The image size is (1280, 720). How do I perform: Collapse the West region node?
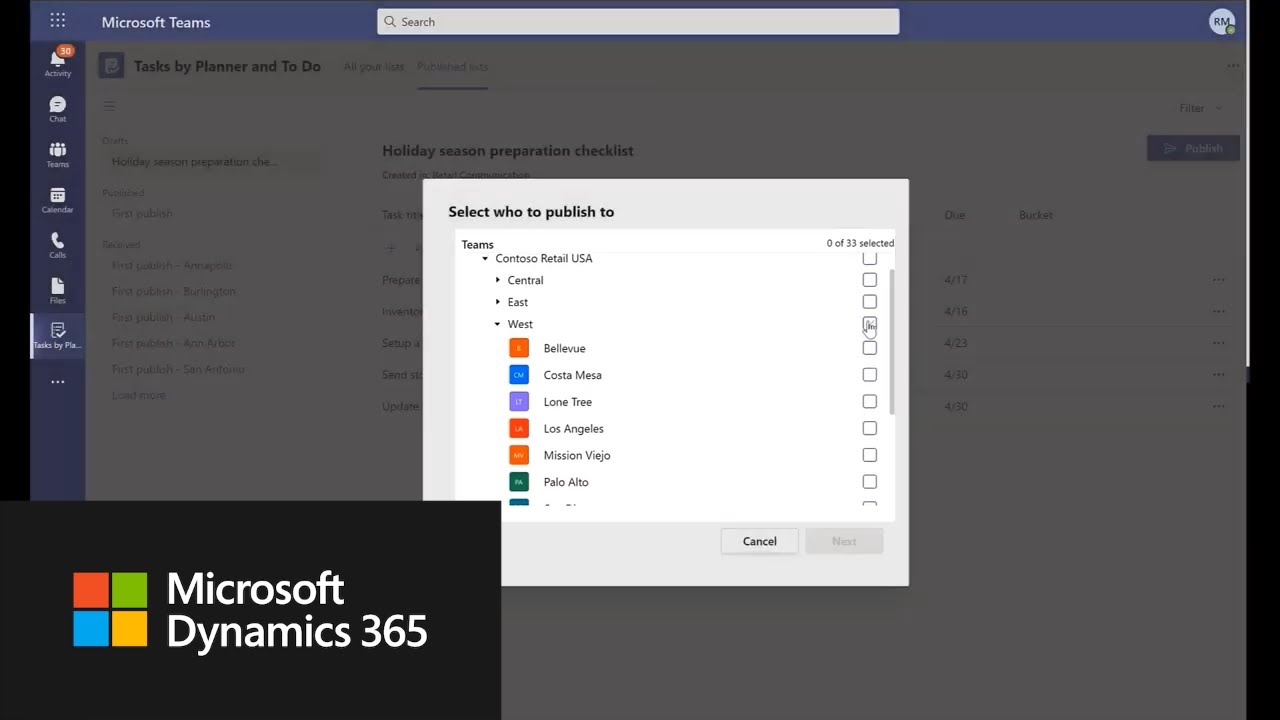tap(497, 324)
